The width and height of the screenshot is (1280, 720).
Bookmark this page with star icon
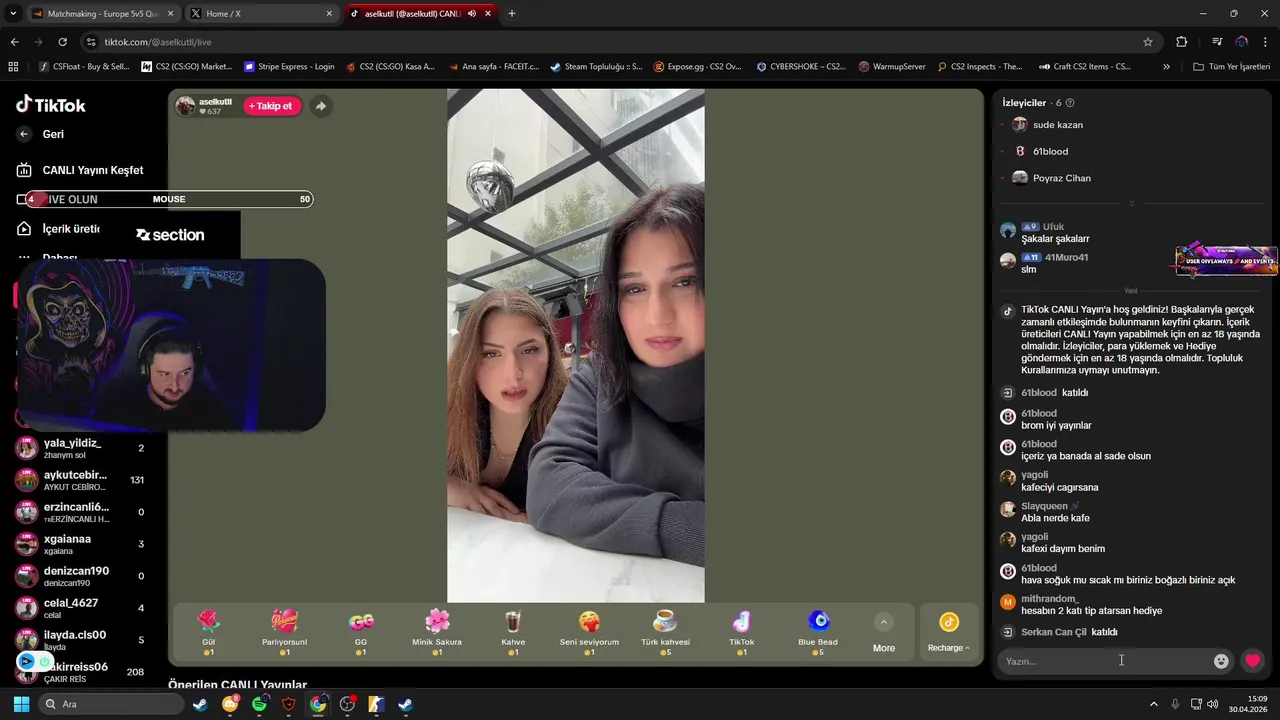coord(1148,42)
